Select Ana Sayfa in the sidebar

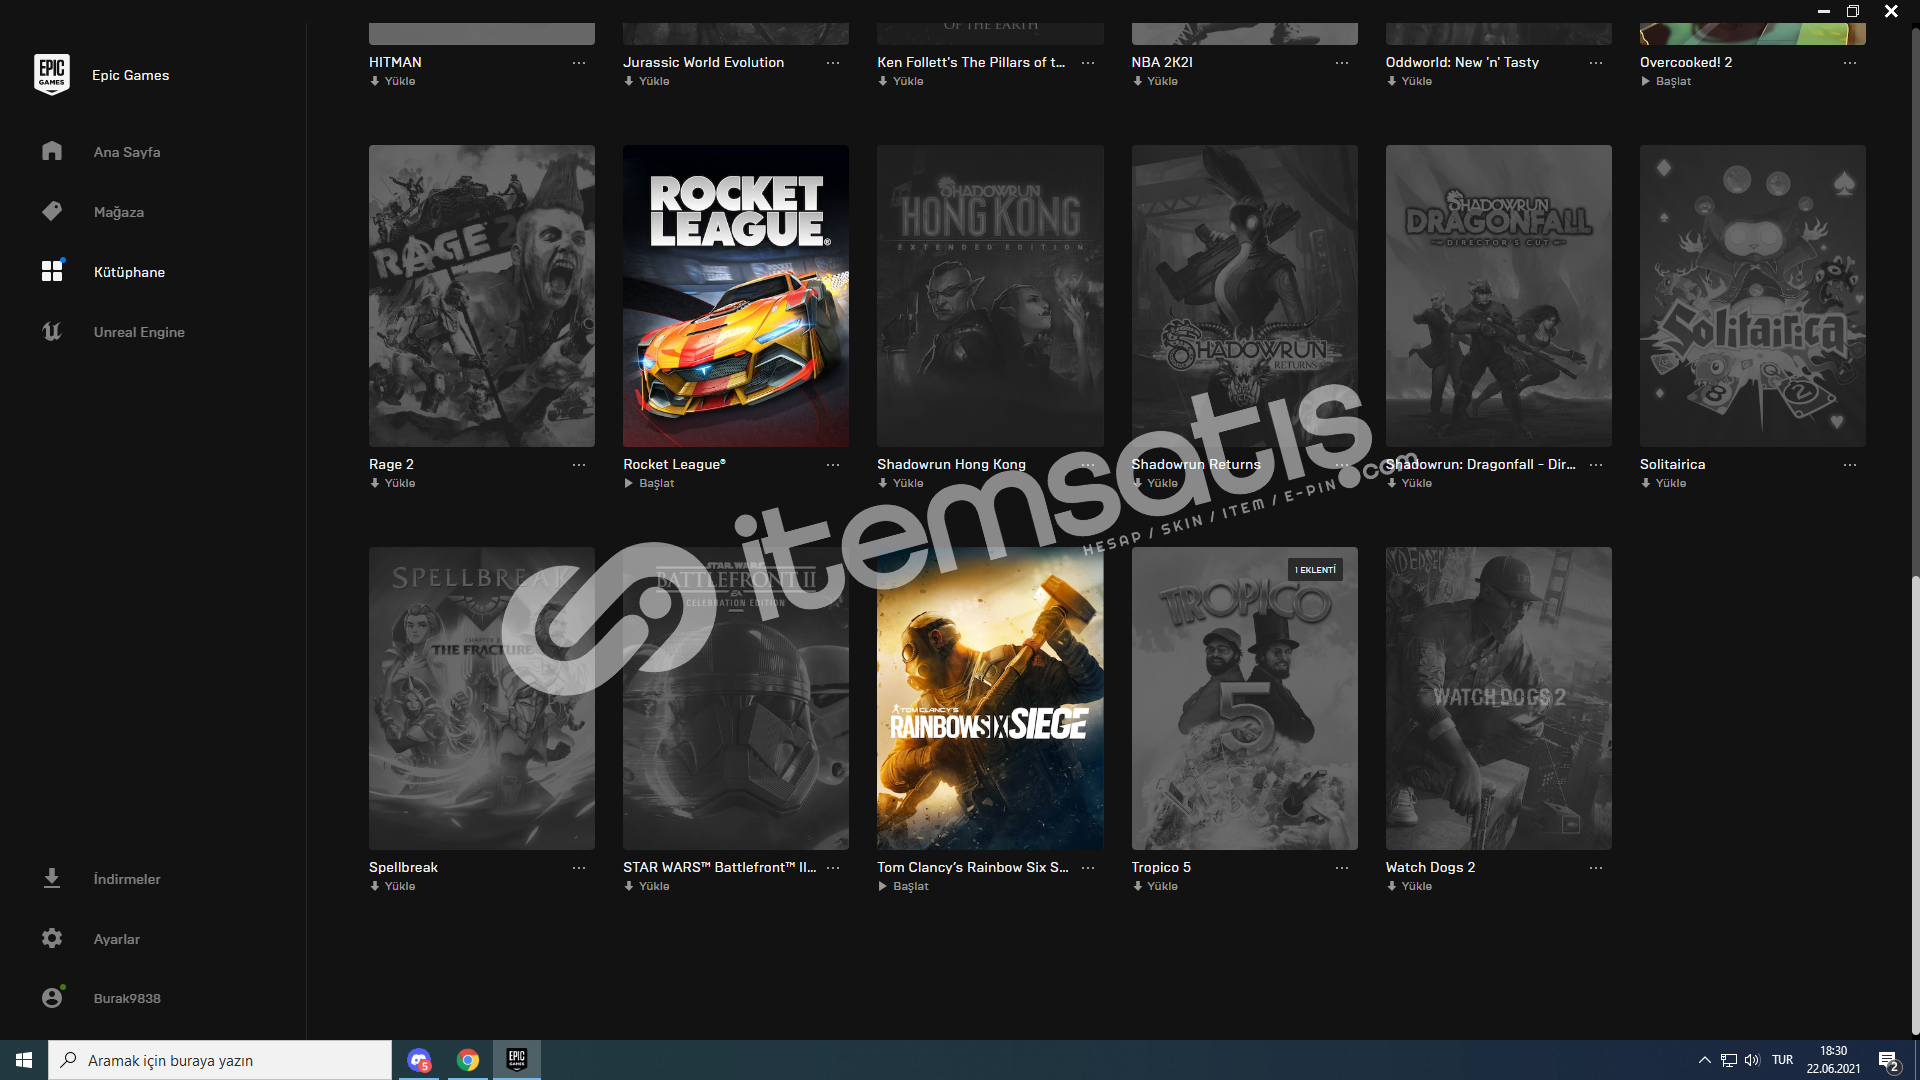pyautogui.click(x=127, y=152)
